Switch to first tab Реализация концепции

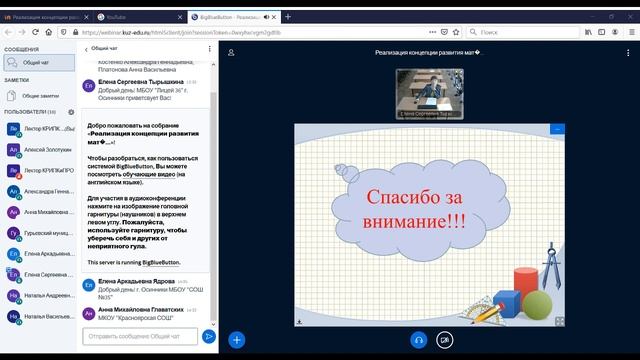pyautogui.click(x=46, y=17)
